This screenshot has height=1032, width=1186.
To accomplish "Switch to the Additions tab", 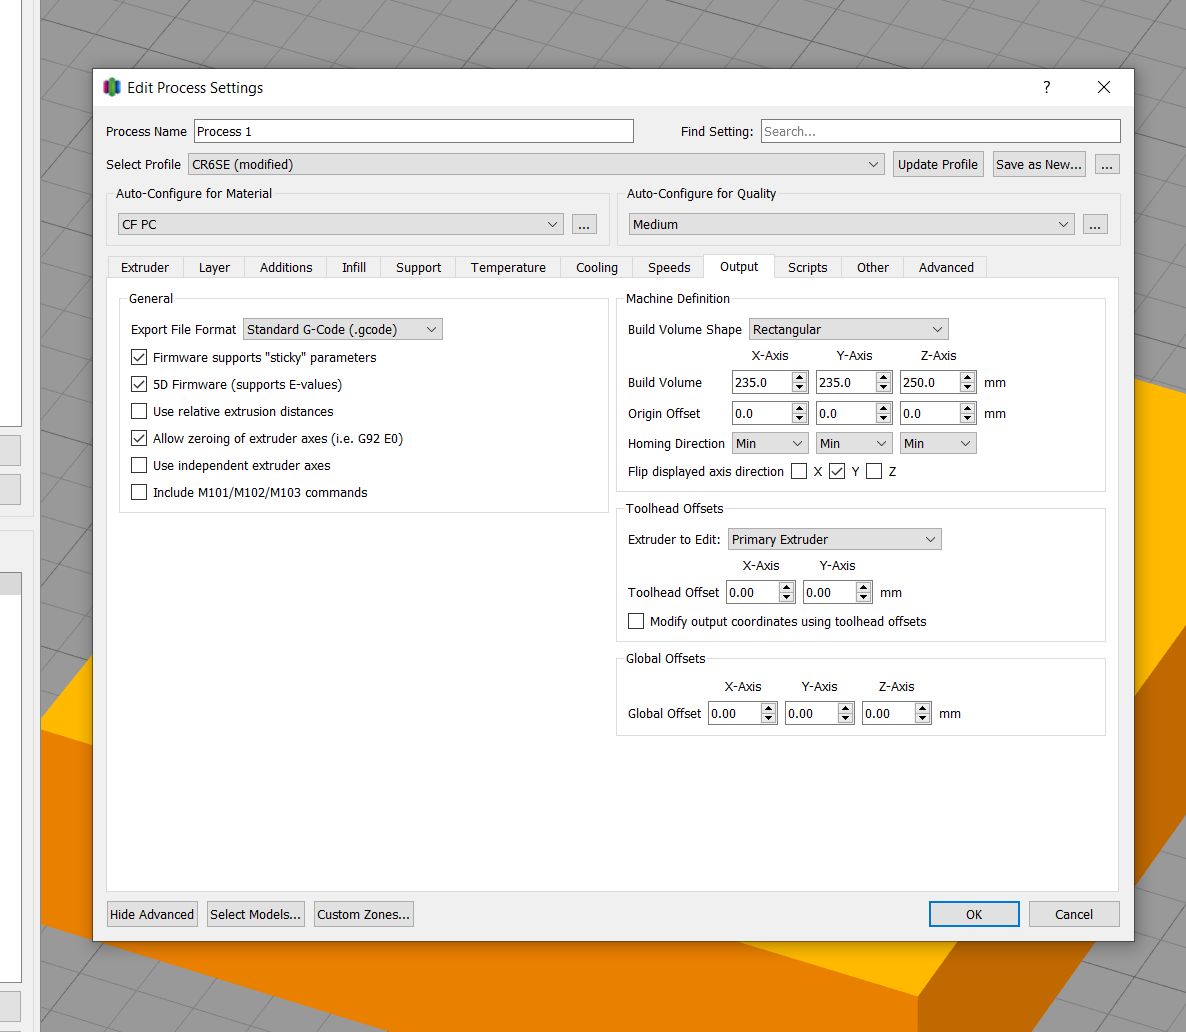I will point(286,267).
